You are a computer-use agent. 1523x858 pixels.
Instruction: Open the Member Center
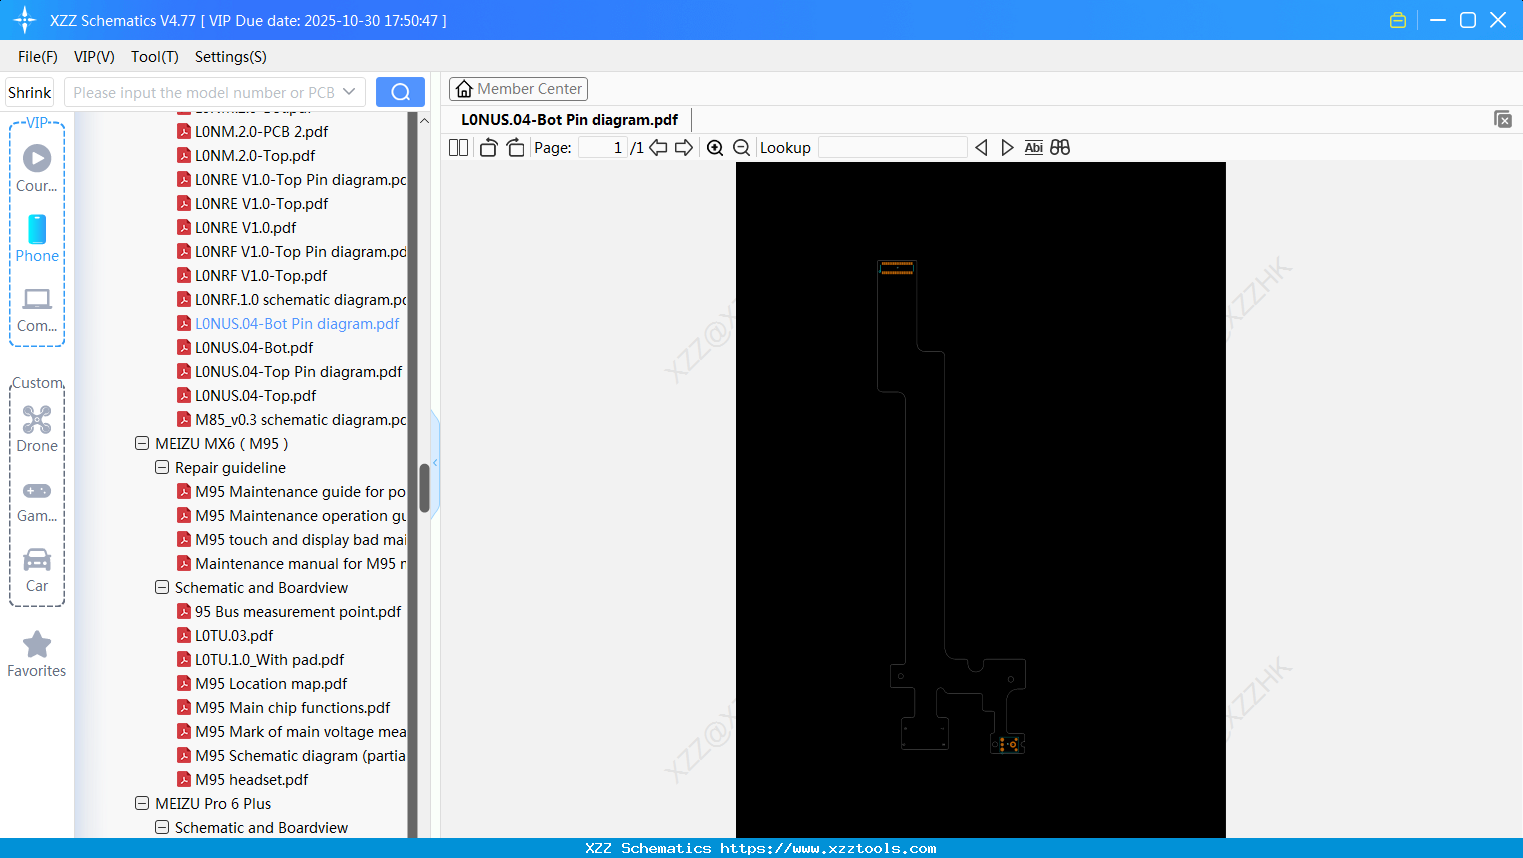[x=518, y=88]
